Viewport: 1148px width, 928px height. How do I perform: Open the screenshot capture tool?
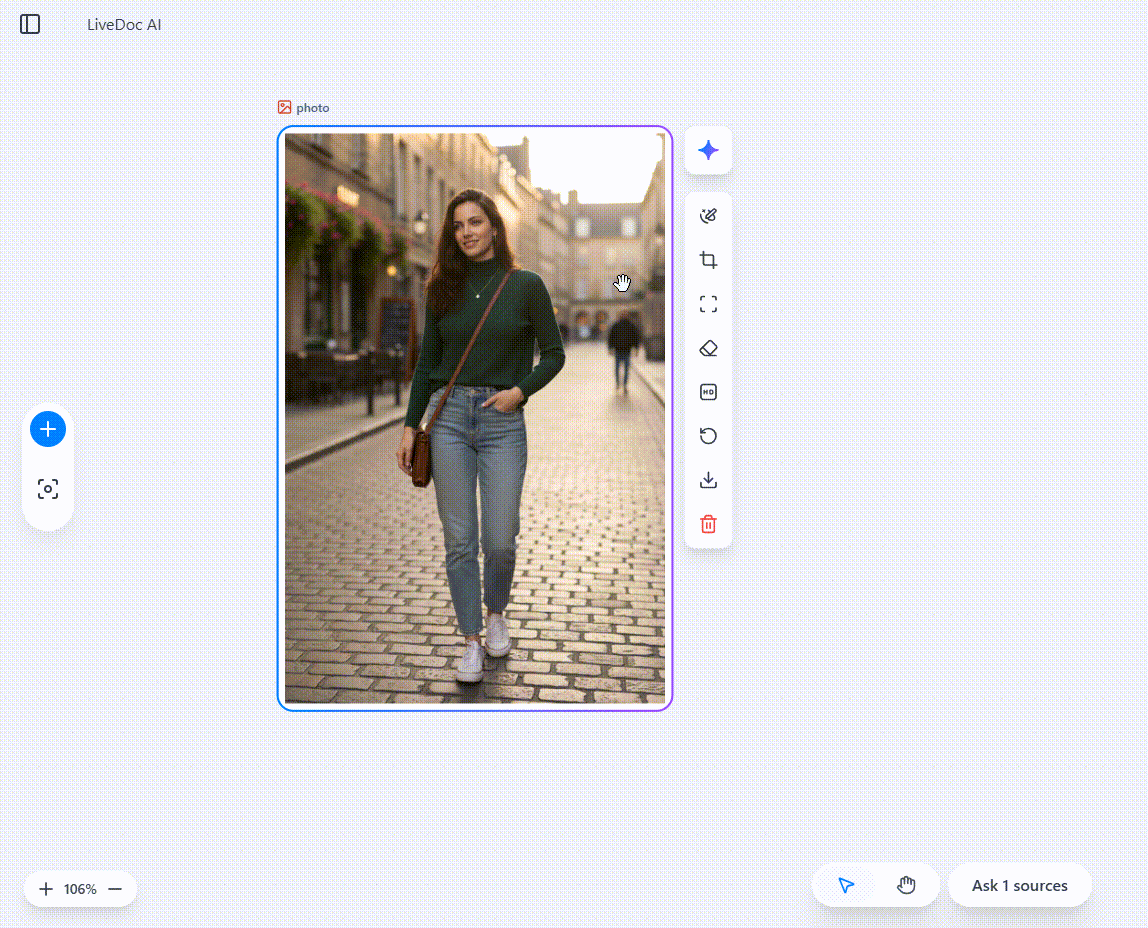(x=47, y=489)
